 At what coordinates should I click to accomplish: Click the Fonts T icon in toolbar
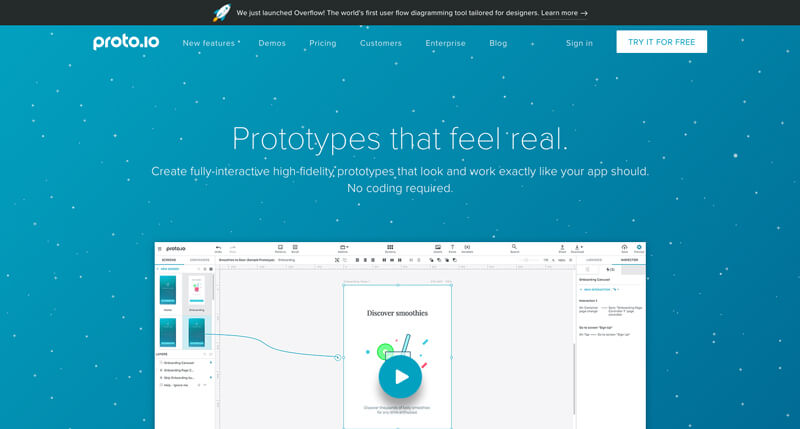[x=453, y=248]
